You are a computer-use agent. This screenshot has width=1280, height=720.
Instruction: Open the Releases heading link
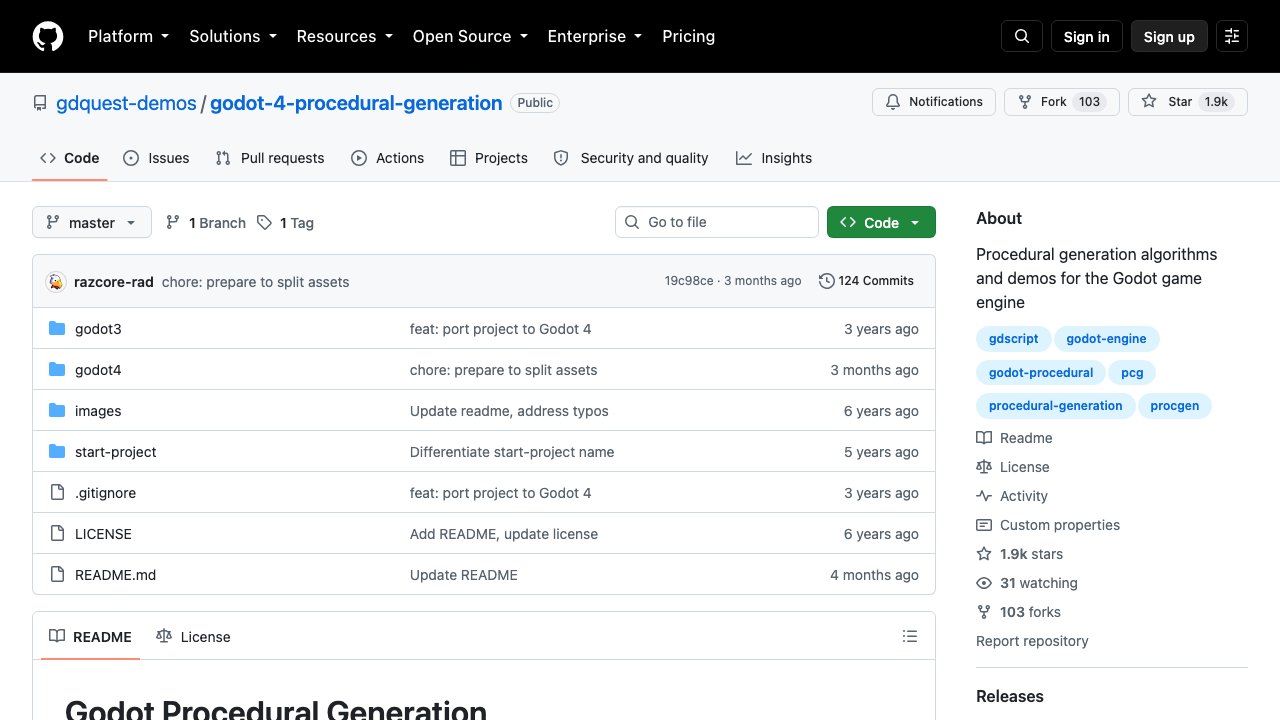[1010, 696]
